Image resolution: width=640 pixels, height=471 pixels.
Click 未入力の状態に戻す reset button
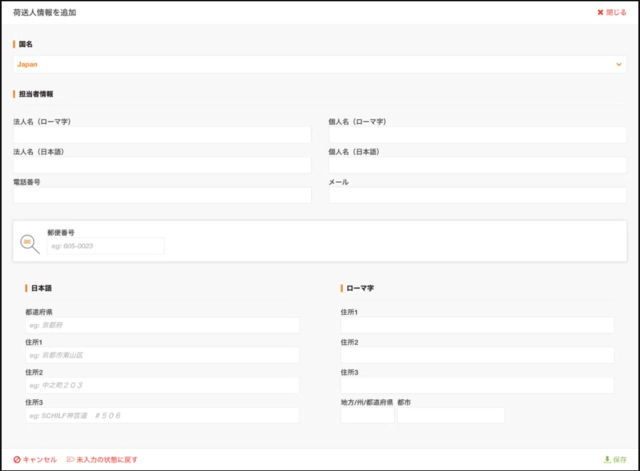click(x=102, y=459)
